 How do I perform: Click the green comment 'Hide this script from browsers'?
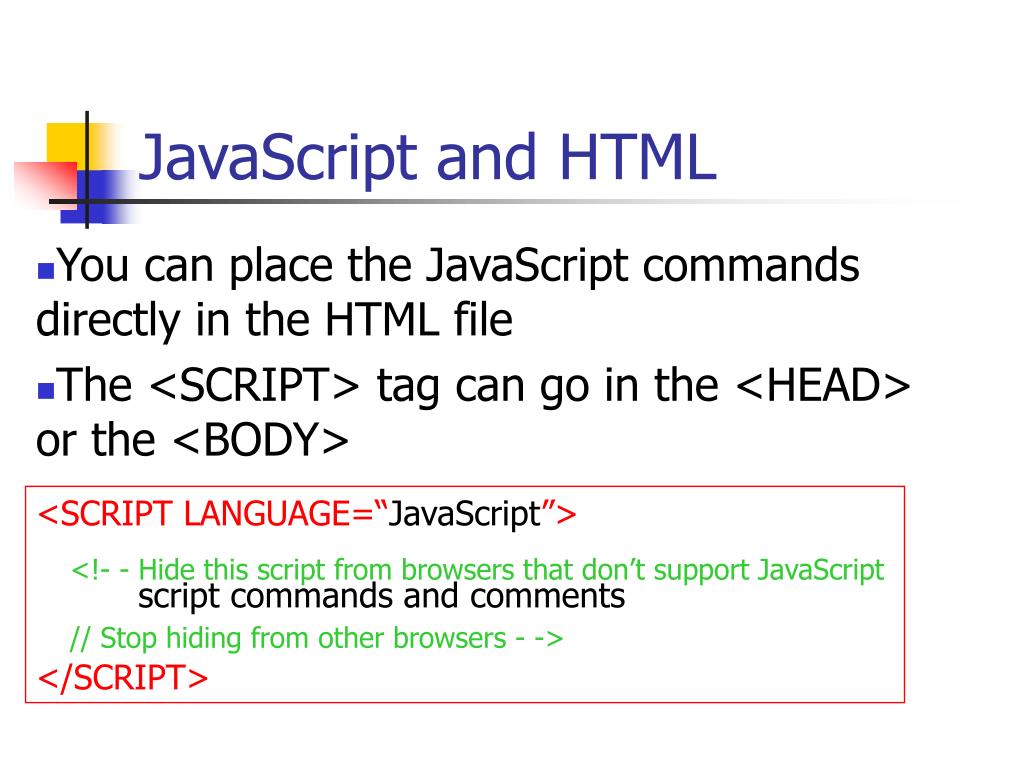(x=327, y=569)
